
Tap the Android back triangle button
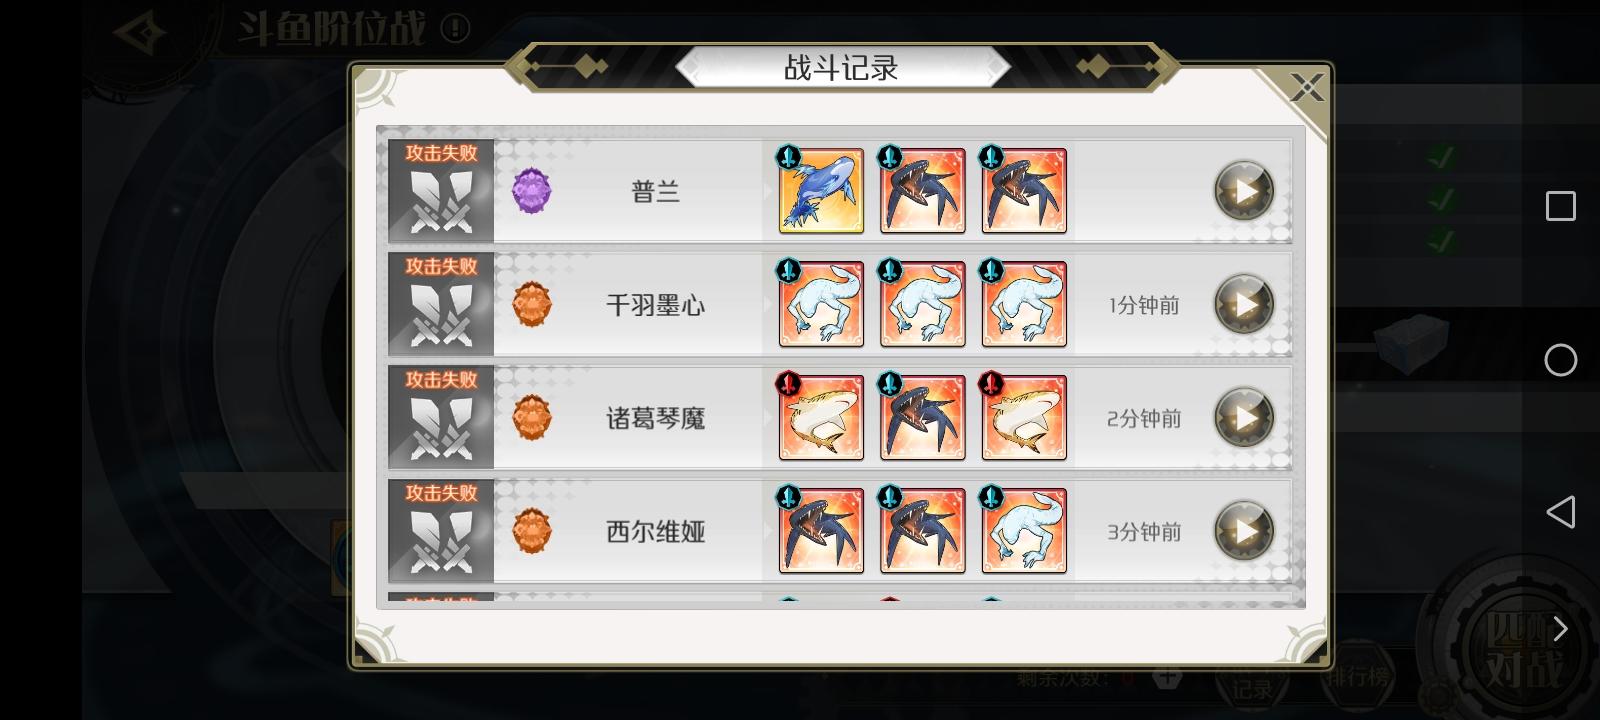(1560, 512)
